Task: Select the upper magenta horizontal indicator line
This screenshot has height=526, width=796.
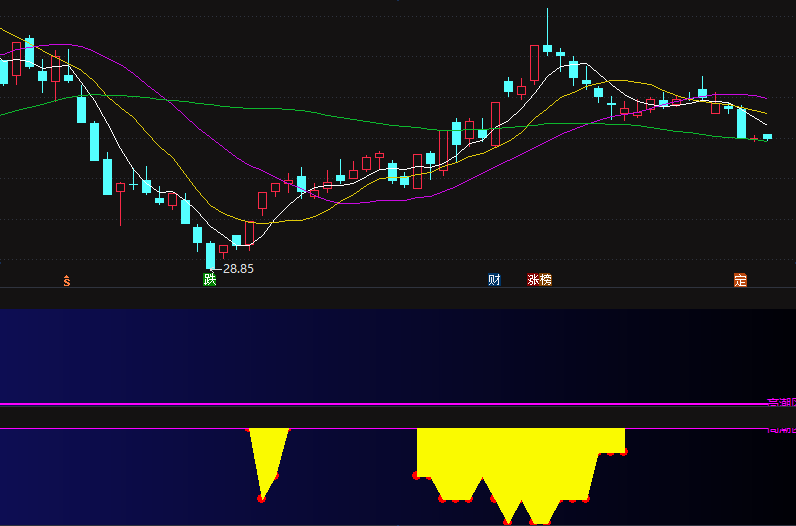Action: [383, 404]
